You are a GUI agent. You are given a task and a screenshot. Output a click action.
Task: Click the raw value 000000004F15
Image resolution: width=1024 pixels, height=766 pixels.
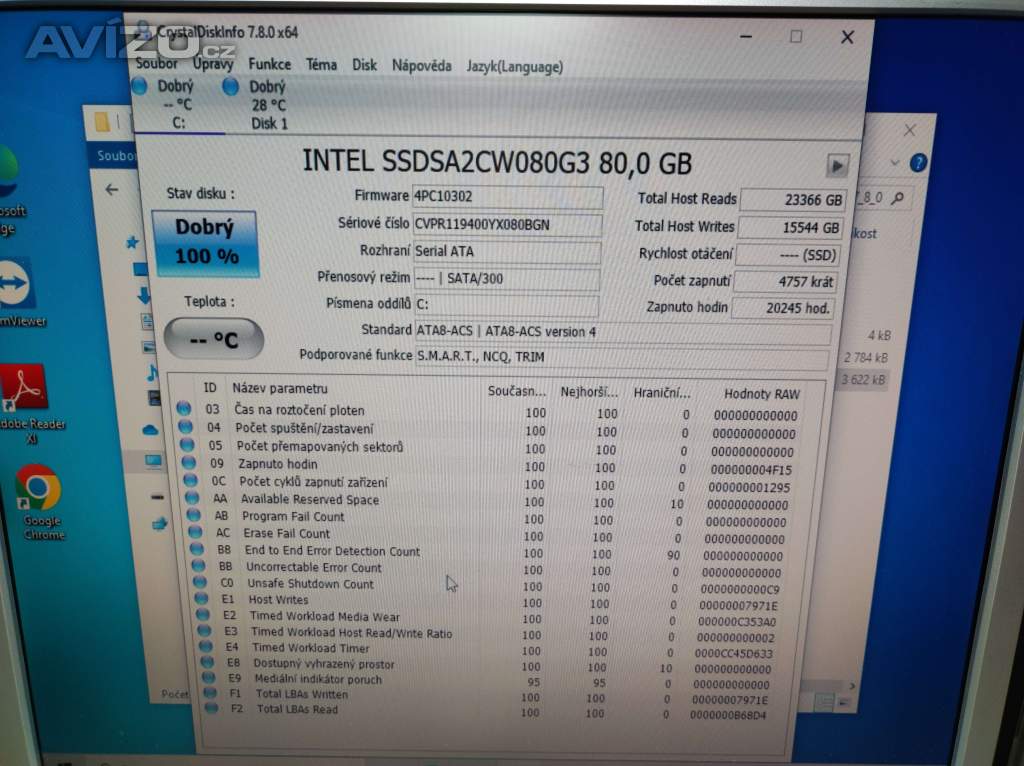(x=750, y=470)
